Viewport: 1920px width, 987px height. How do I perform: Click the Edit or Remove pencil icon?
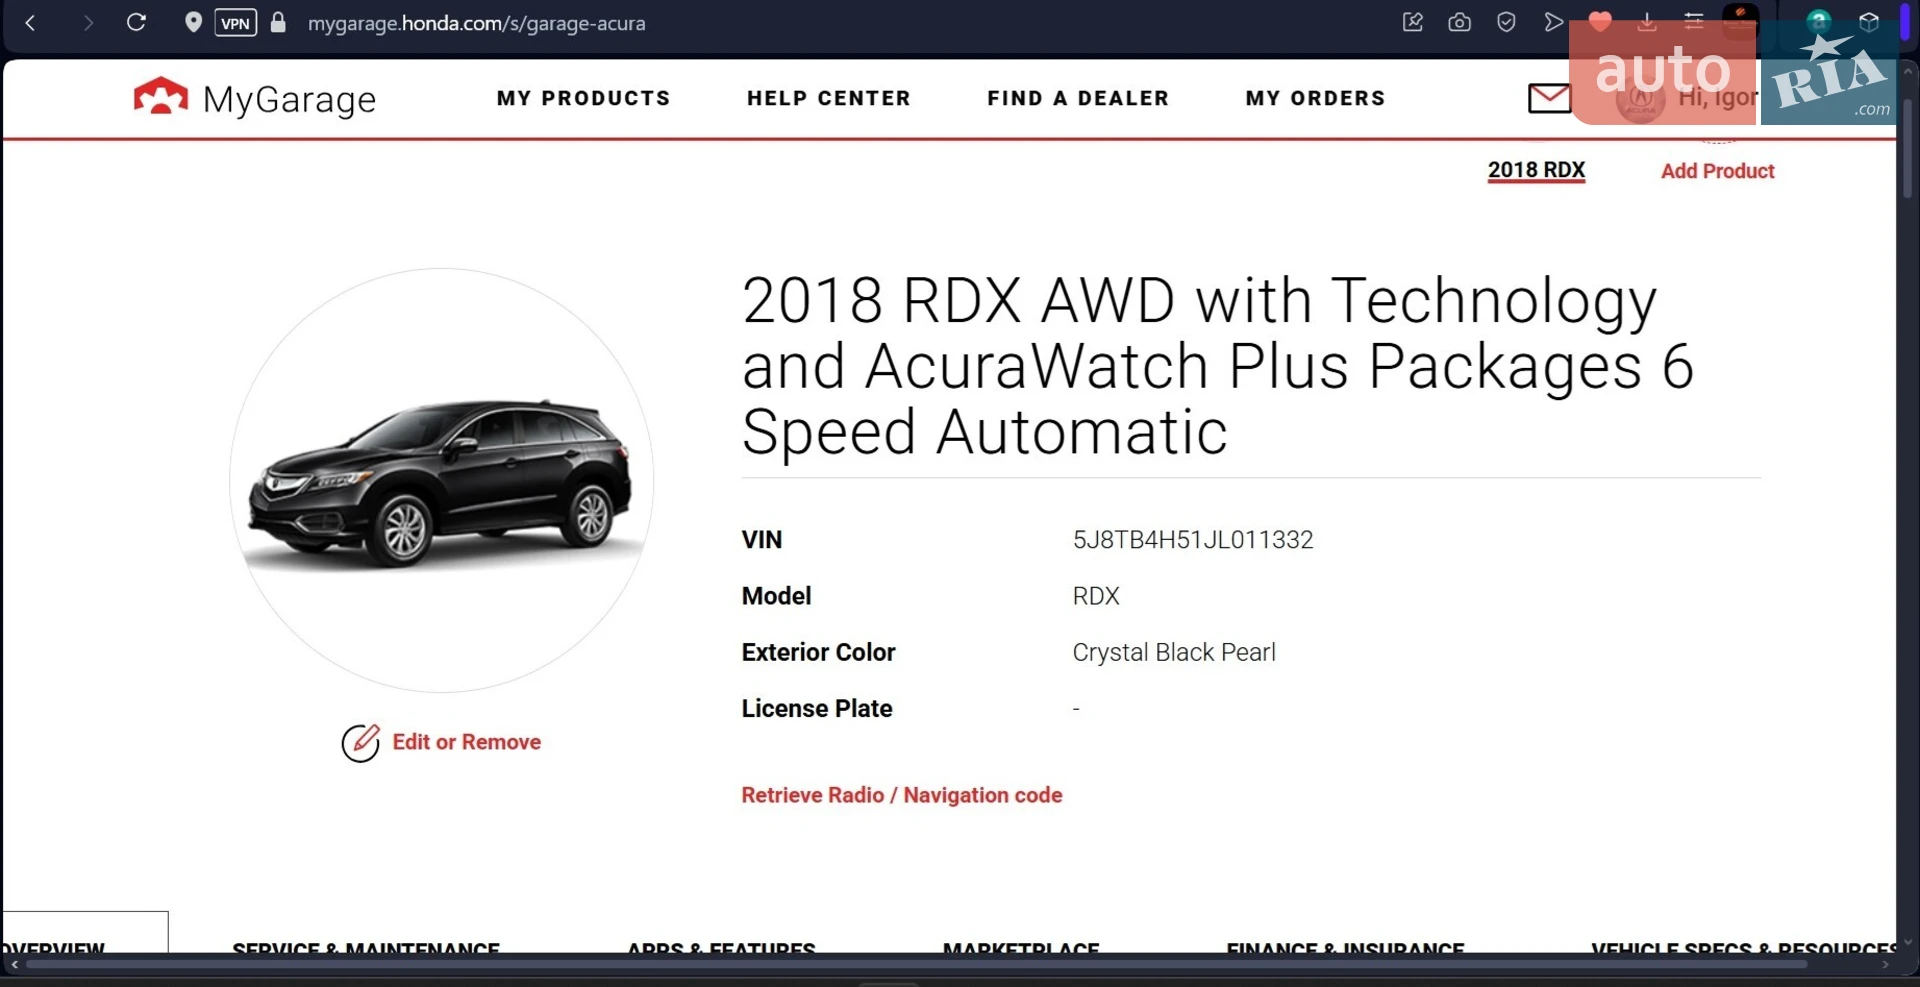point(360,743)
